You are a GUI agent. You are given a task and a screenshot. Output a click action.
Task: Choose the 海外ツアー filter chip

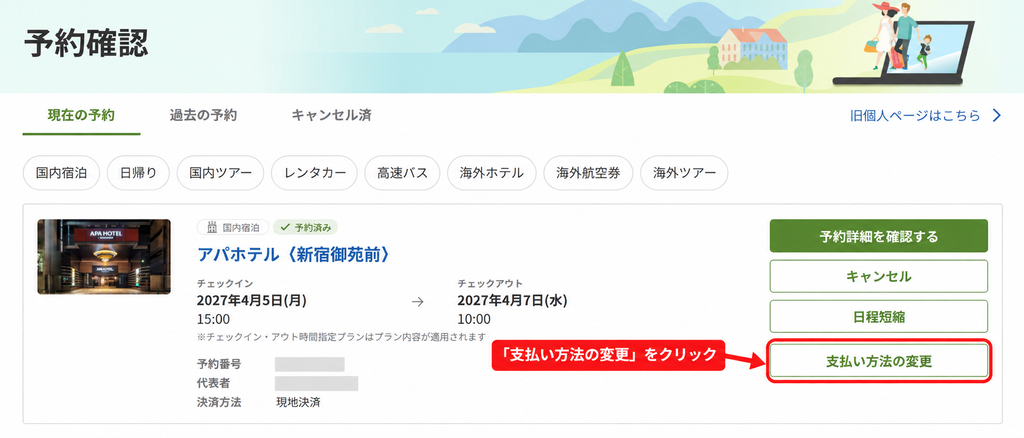[x=684, y=173]
